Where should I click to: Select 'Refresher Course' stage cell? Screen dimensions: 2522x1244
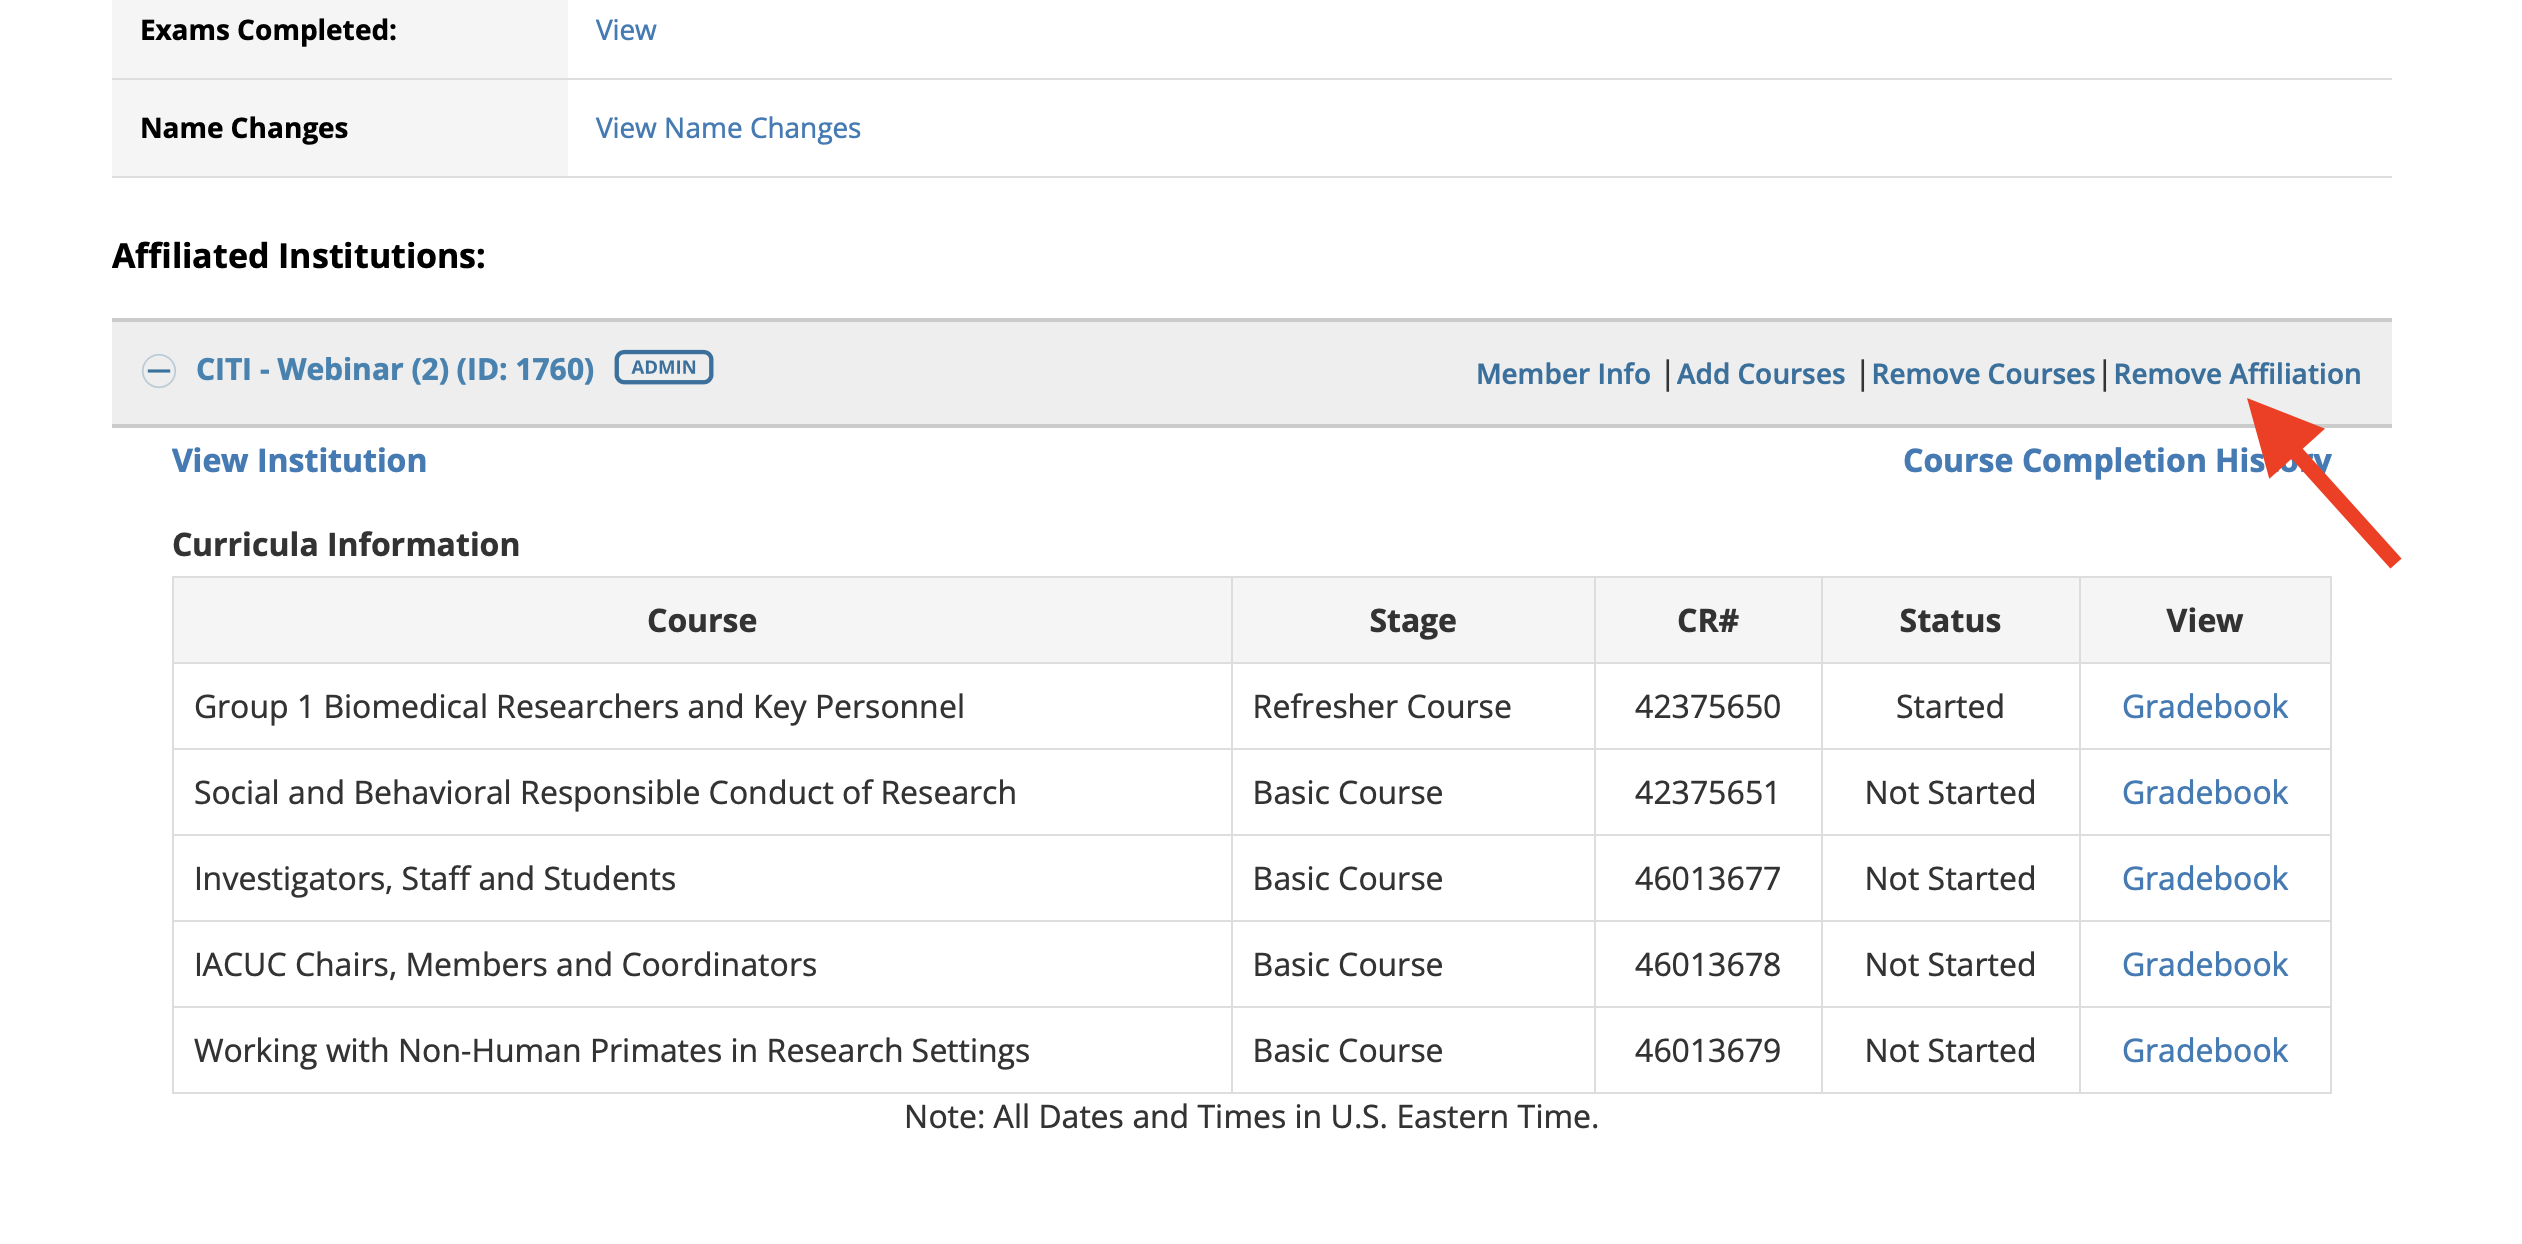click(x=1413, y=706)
